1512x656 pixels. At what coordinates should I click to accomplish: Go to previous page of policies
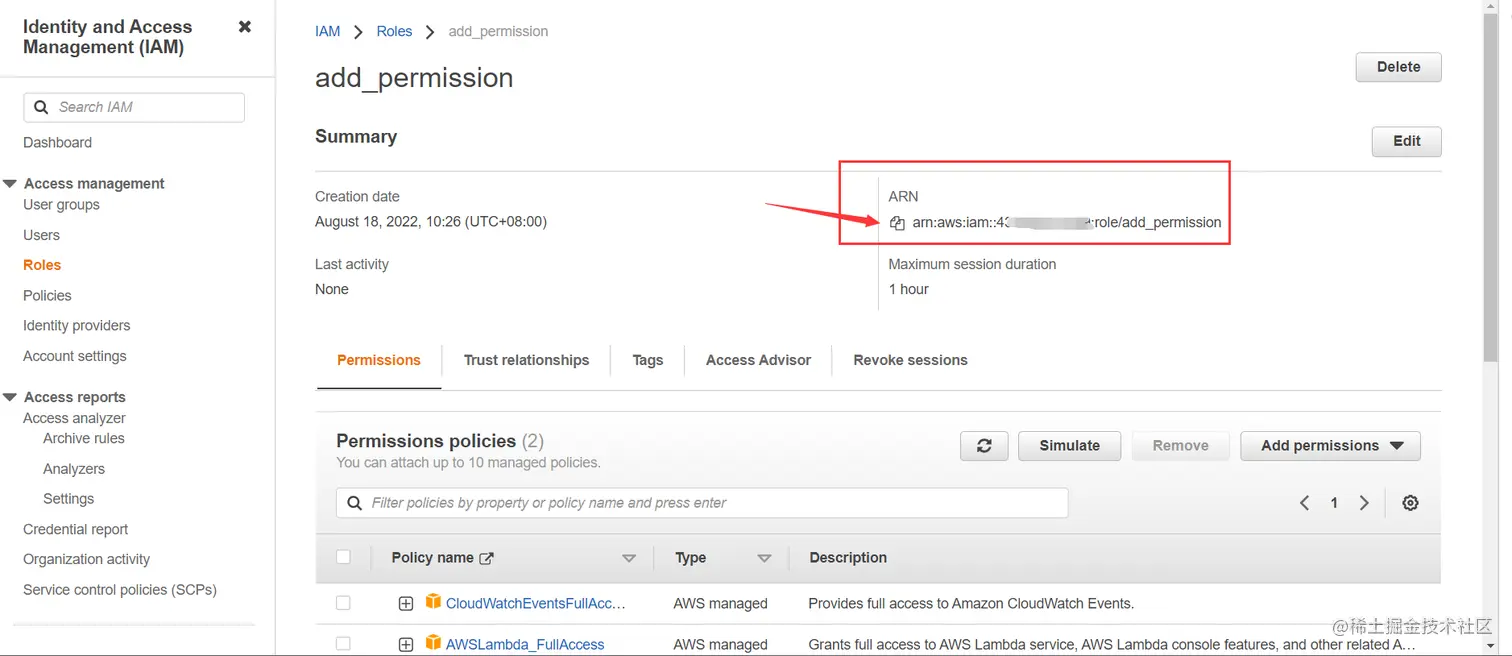tap(1304, 503)
